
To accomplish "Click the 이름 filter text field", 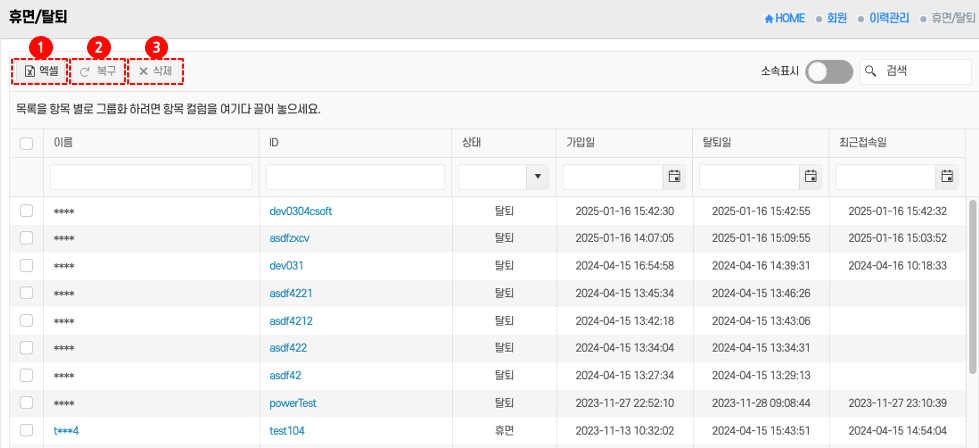I will pos(151,177).
